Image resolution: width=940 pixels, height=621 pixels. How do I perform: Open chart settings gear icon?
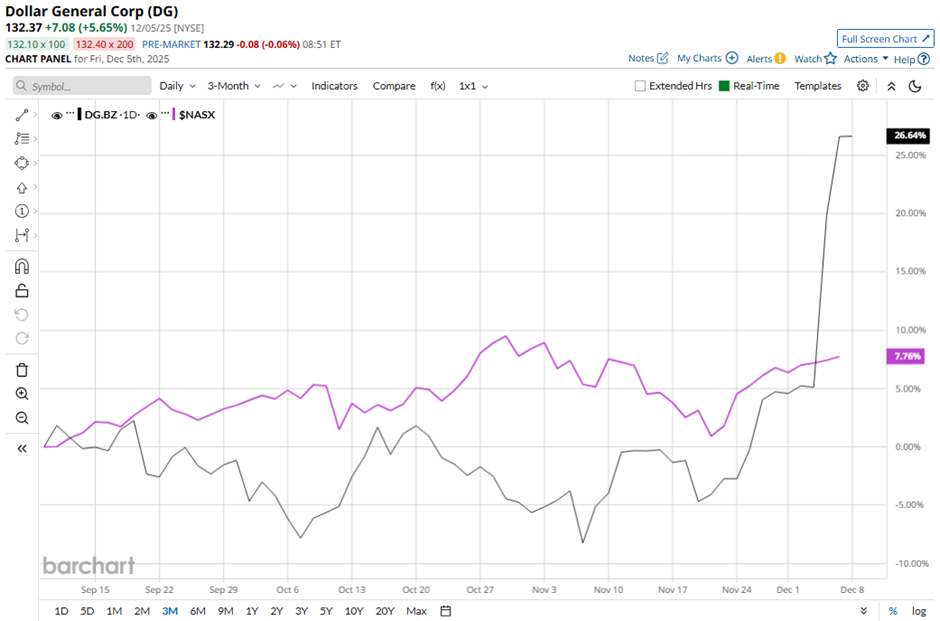(x=863, y=86)
